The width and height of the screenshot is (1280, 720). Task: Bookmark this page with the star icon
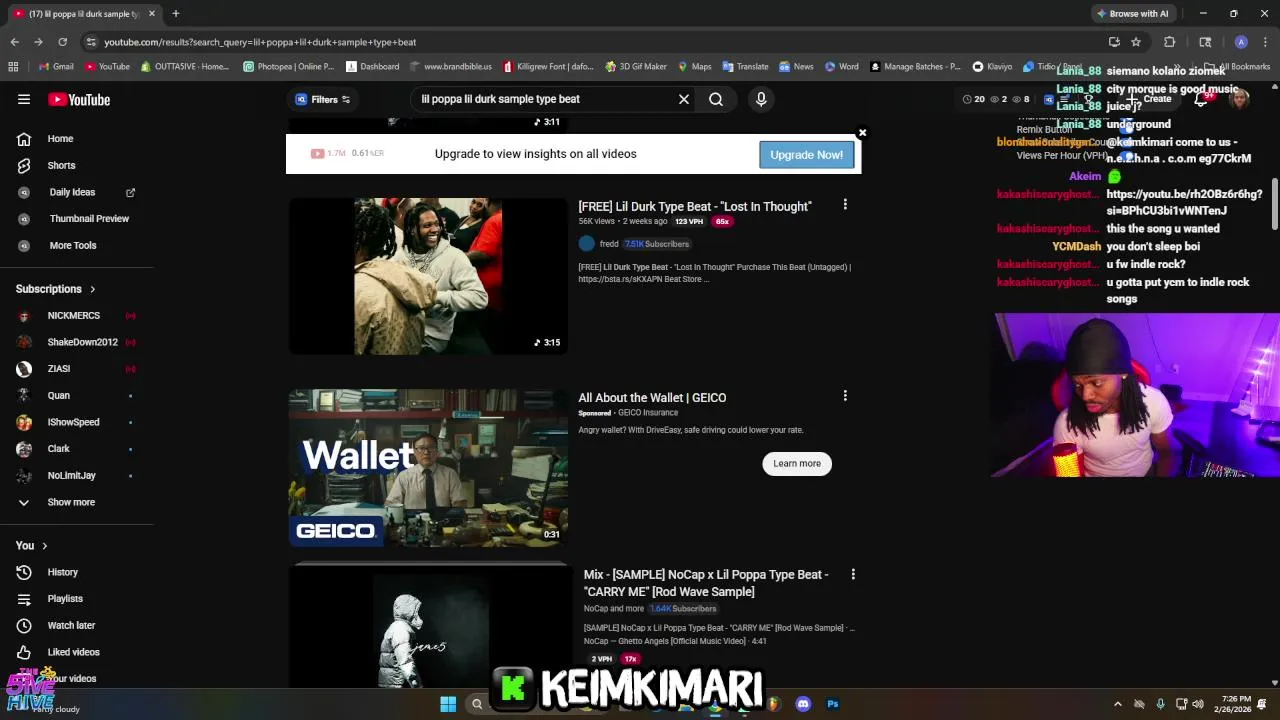pyautogui.click(x=1136, y=42)
